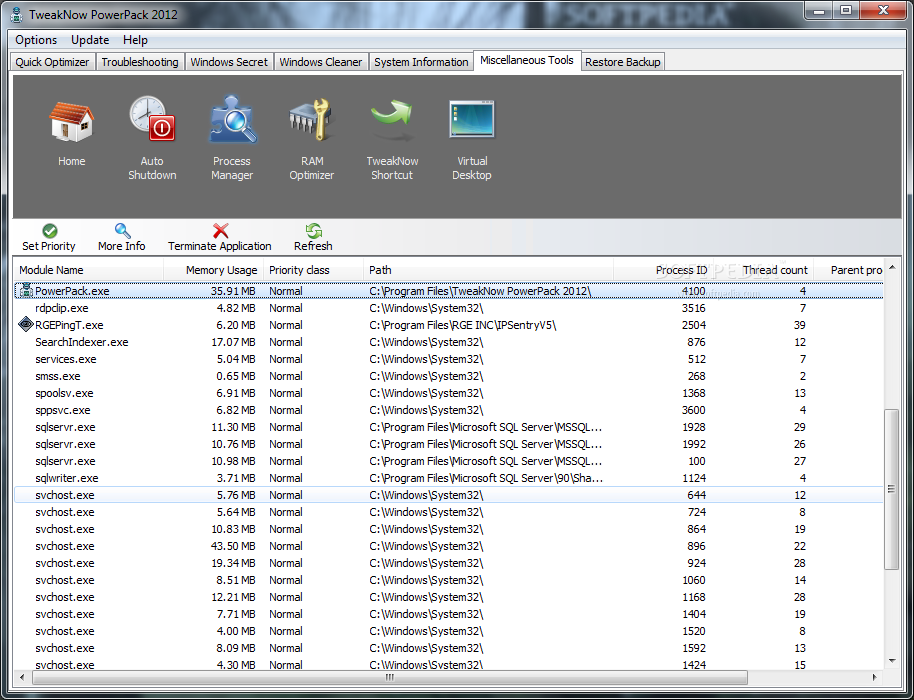Launch Auto Shutdown tool
Viewport: 914px width, 700px height.
pos(152,119)
